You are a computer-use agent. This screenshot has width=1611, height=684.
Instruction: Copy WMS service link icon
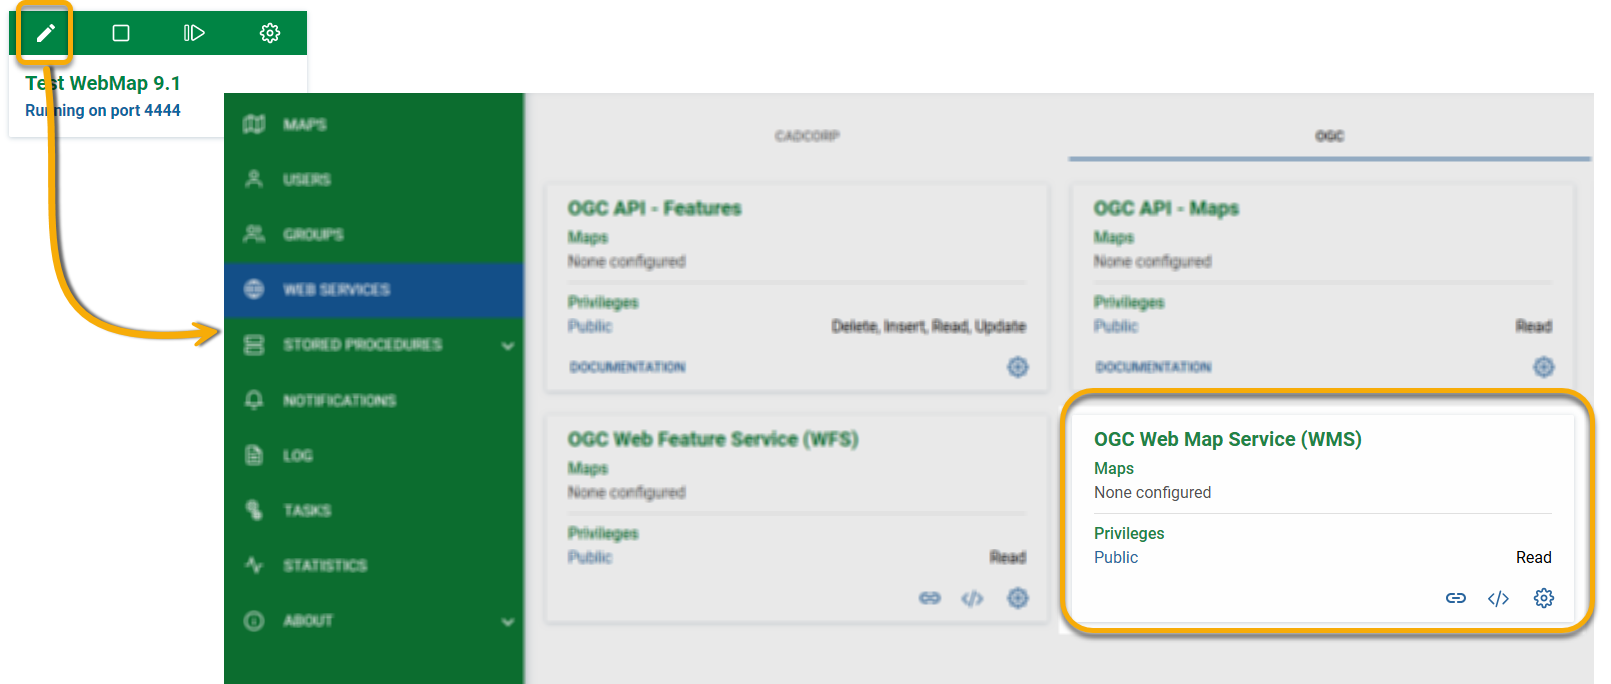click(x=1456, y=598)
